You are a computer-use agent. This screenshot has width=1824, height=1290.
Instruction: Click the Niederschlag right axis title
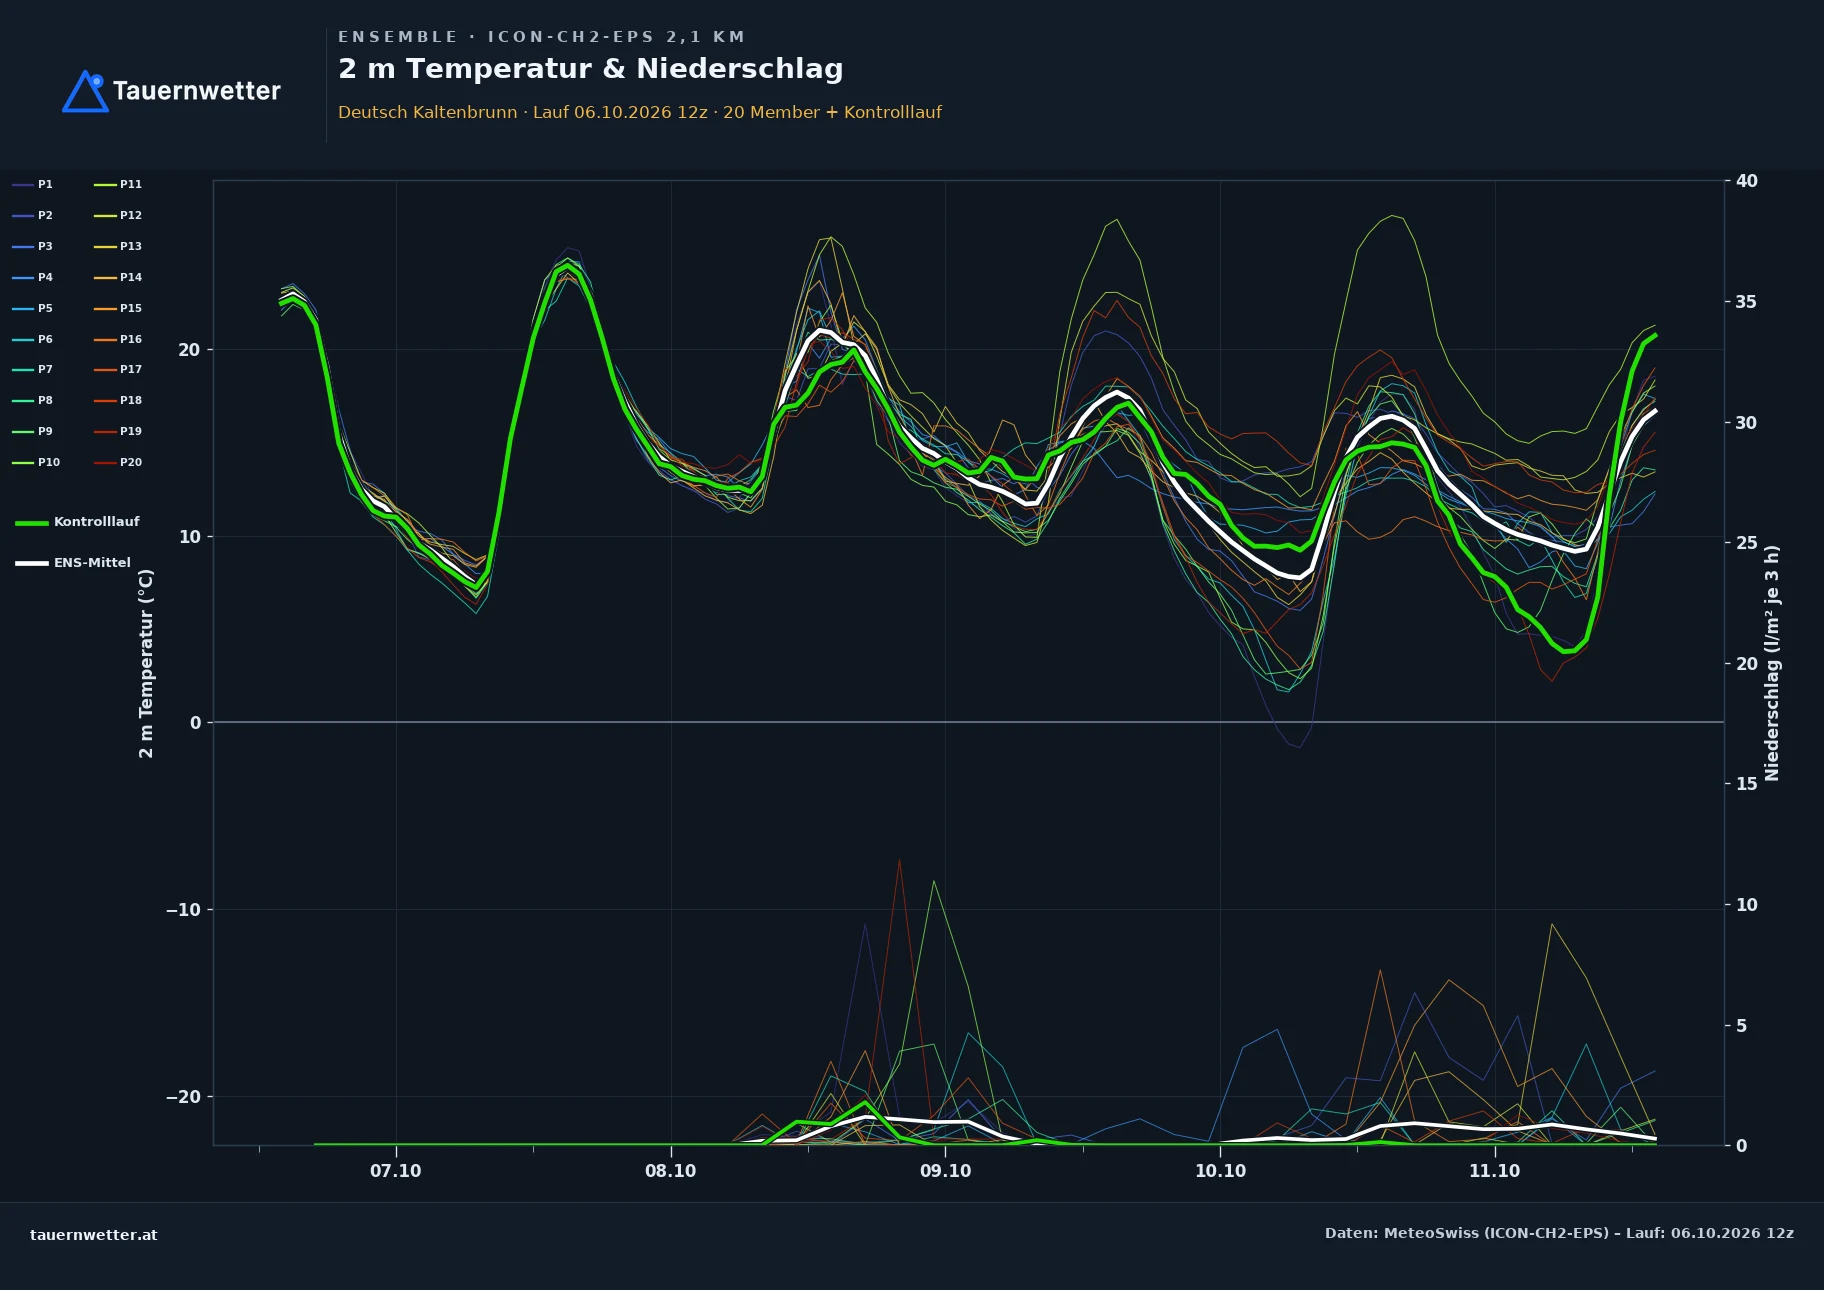[1772, 663]
